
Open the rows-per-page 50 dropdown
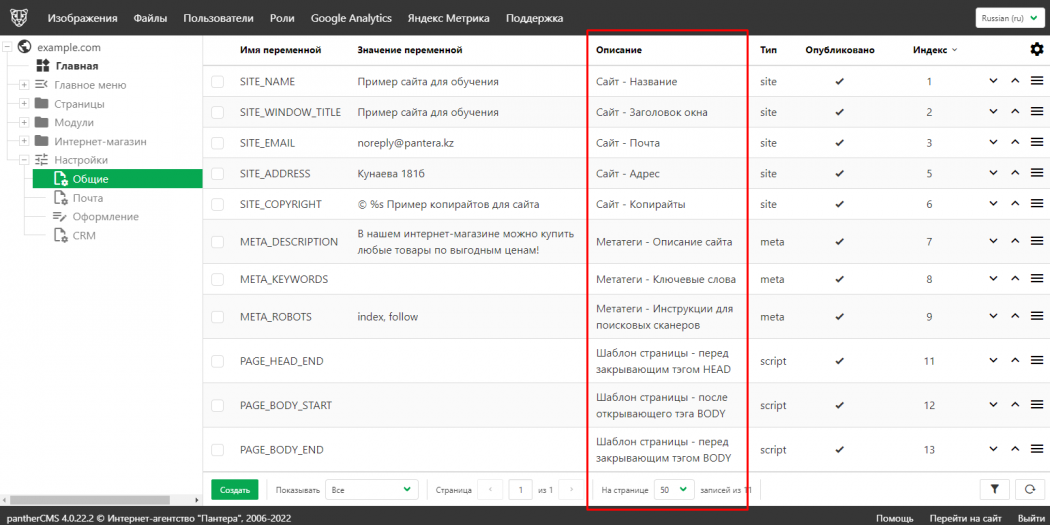click(x=673, y=489)
